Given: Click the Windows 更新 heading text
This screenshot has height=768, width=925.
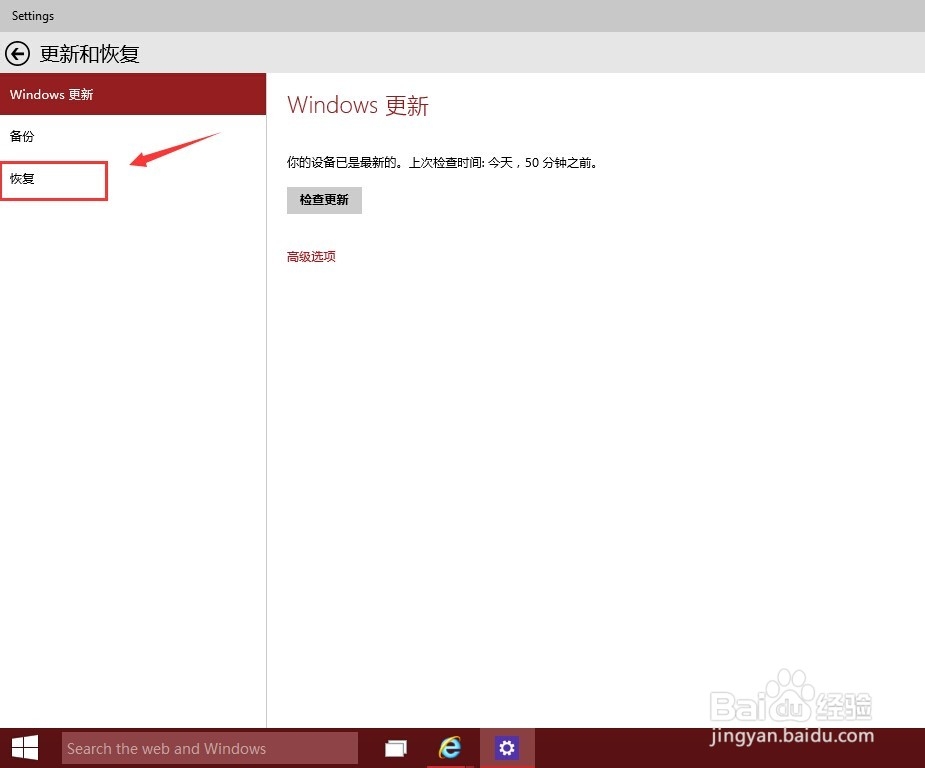Looking at the screenshot, I should click(x=357, y=106).
